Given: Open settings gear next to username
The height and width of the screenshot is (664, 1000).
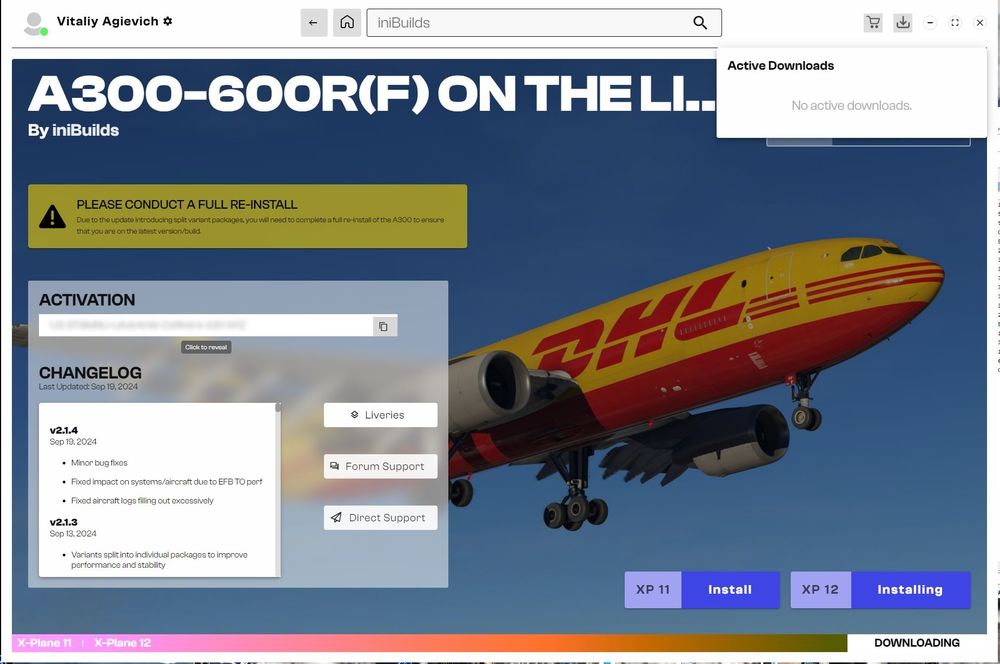Looking at the screenshot, I should coord(168,21).
